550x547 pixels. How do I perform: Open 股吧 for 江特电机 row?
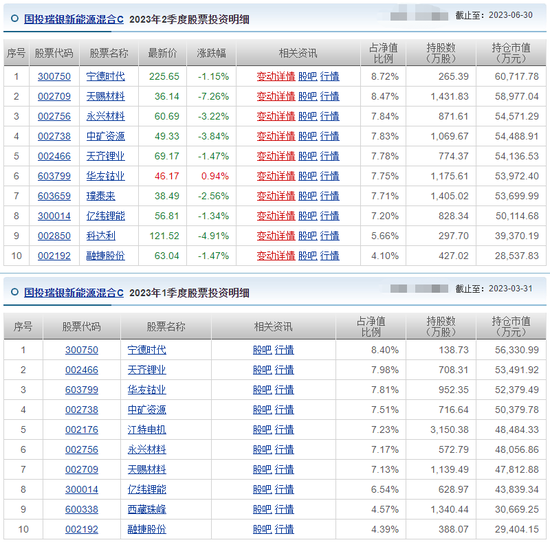[262, 429]
